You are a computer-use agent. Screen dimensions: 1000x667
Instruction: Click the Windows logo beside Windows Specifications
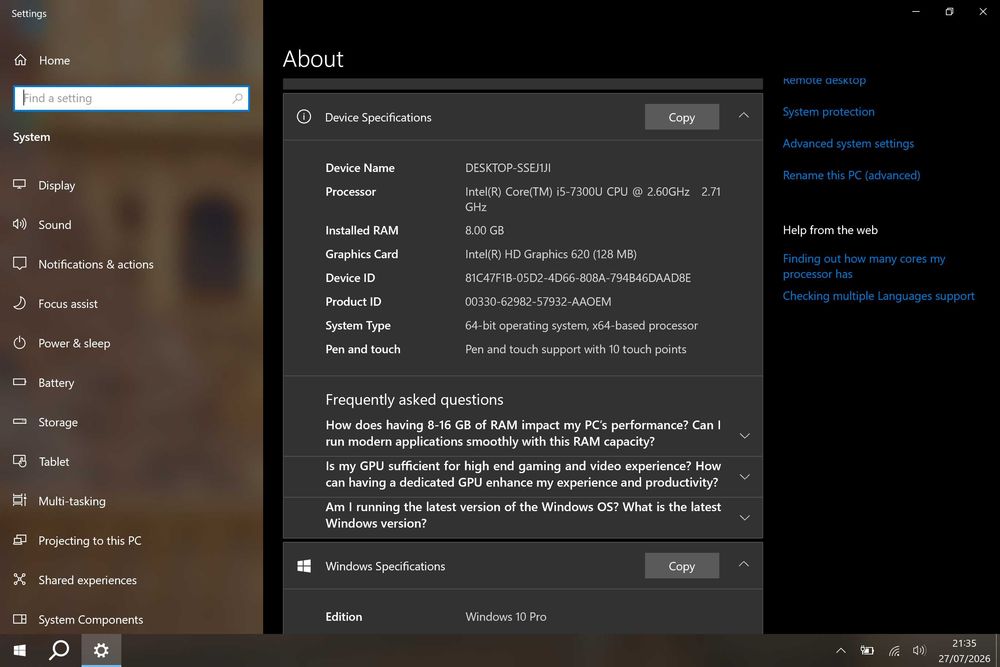point(304,566)
